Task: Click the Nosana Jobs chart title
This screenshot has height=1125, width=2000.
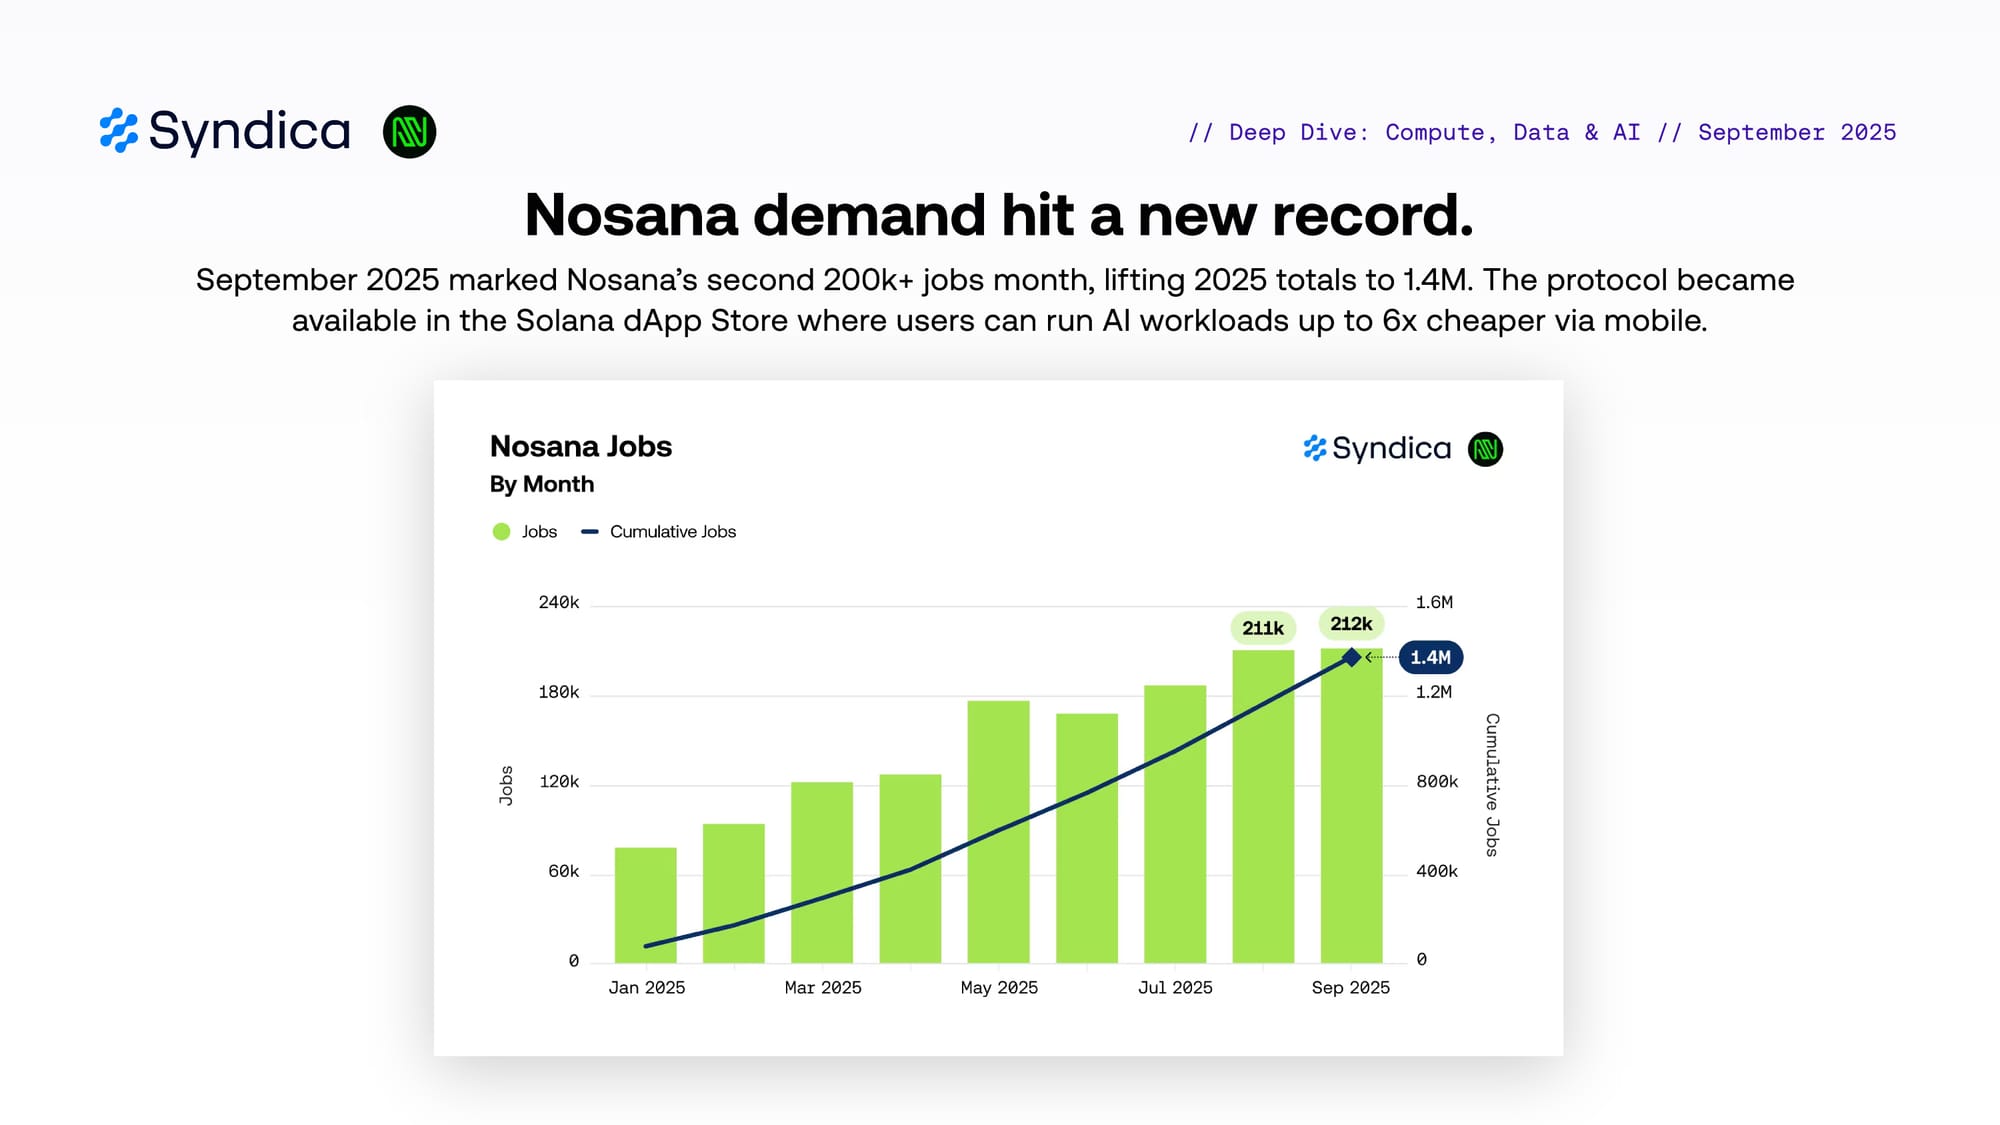Action: (x=580, y=446)
